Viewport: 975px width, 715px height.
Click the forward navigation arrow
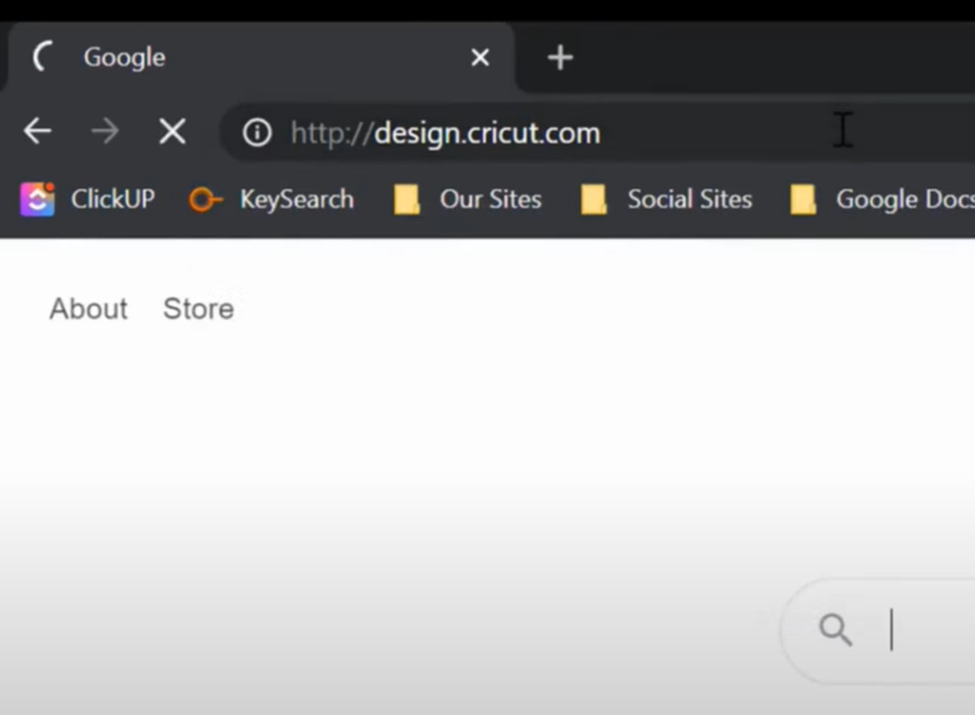pyautogui.click(x=104, y=131)
